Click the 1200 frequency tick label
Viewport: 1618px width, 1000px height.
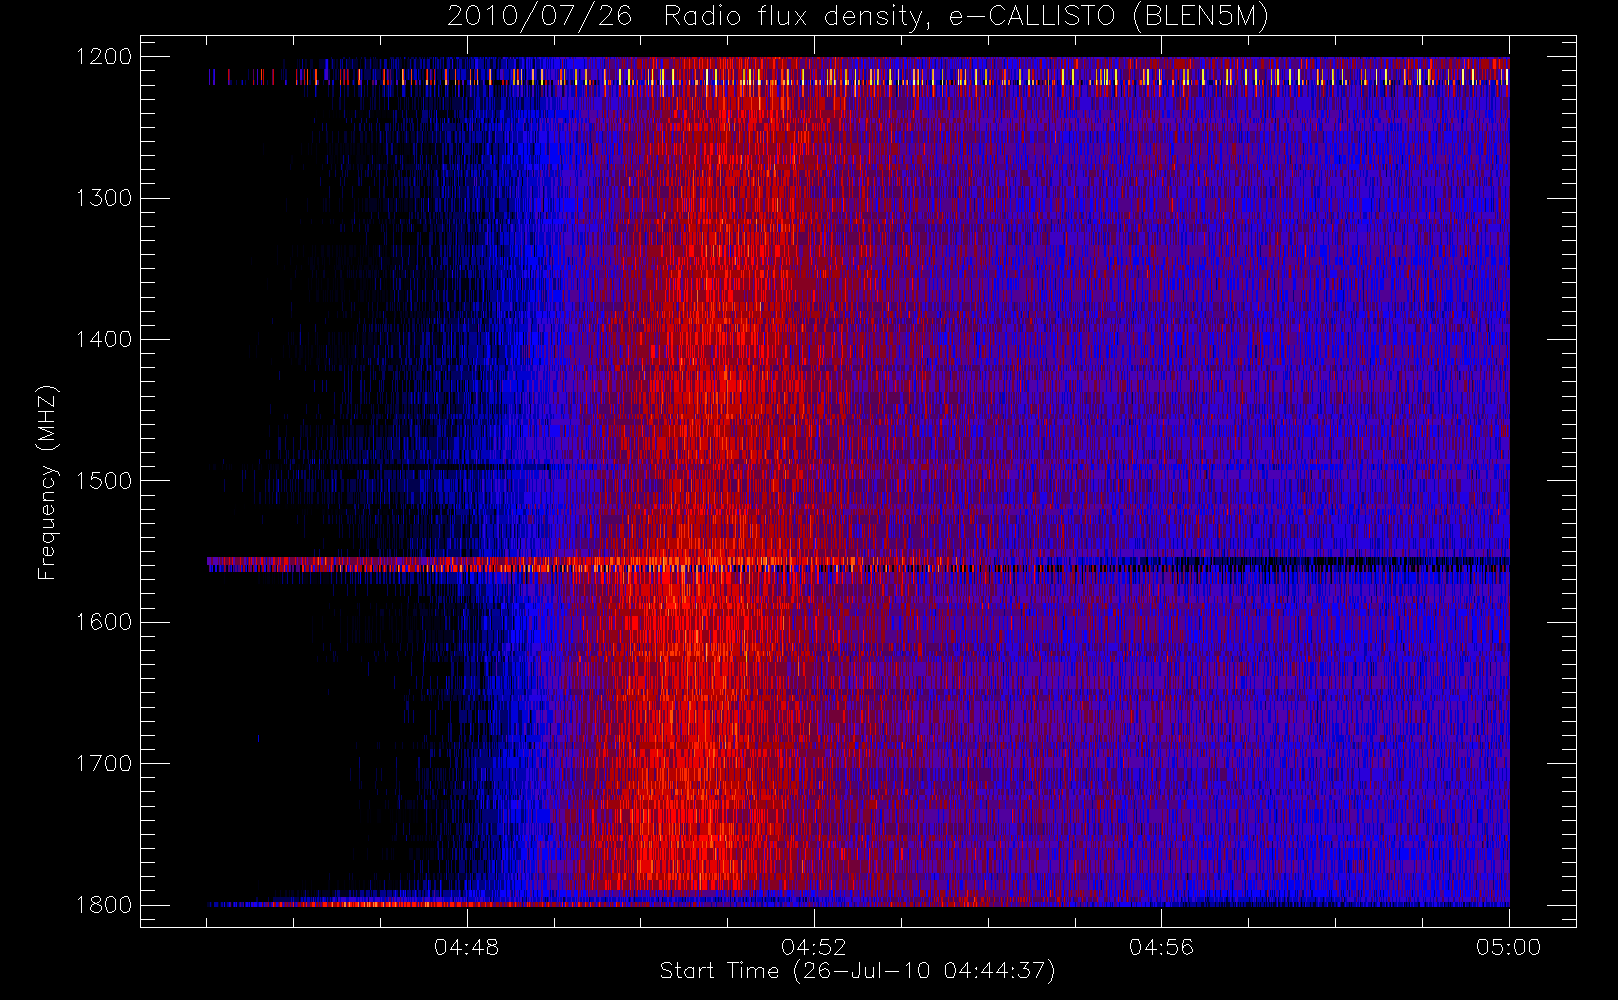click(104, 57)
